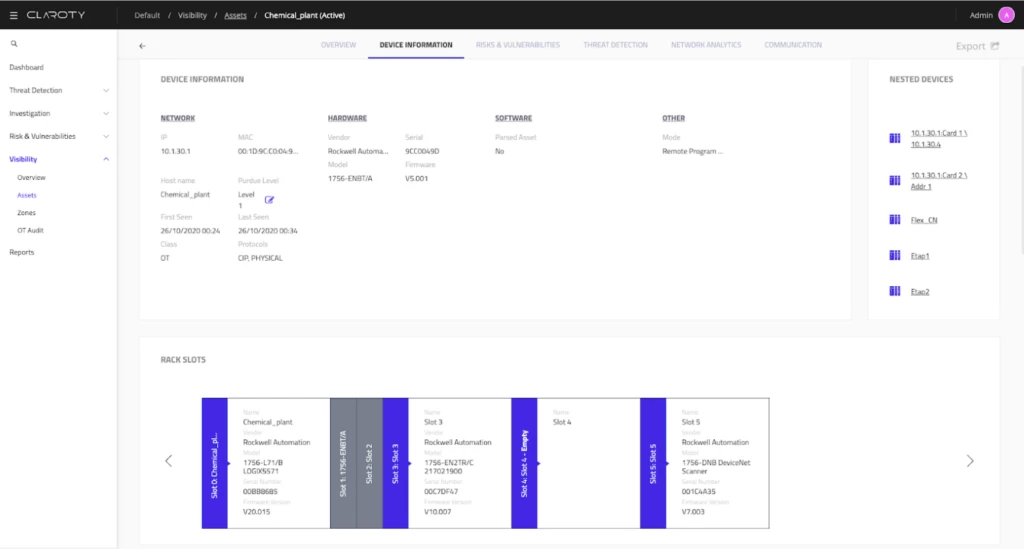The height and width of the screenshot is (549, 1024).
Task: Click the Export button
Action: pos(976,46)
